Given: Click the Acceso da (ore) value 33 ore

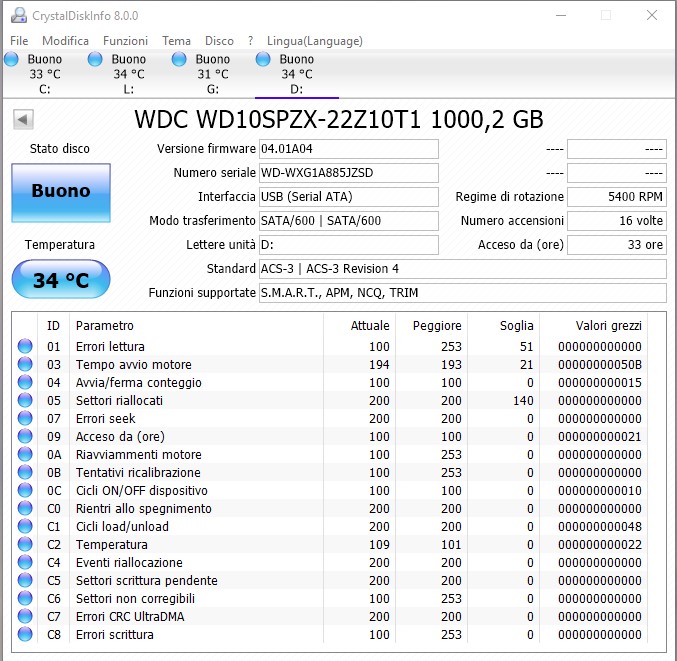Looking at the screenshot, I should coord(617,245).
